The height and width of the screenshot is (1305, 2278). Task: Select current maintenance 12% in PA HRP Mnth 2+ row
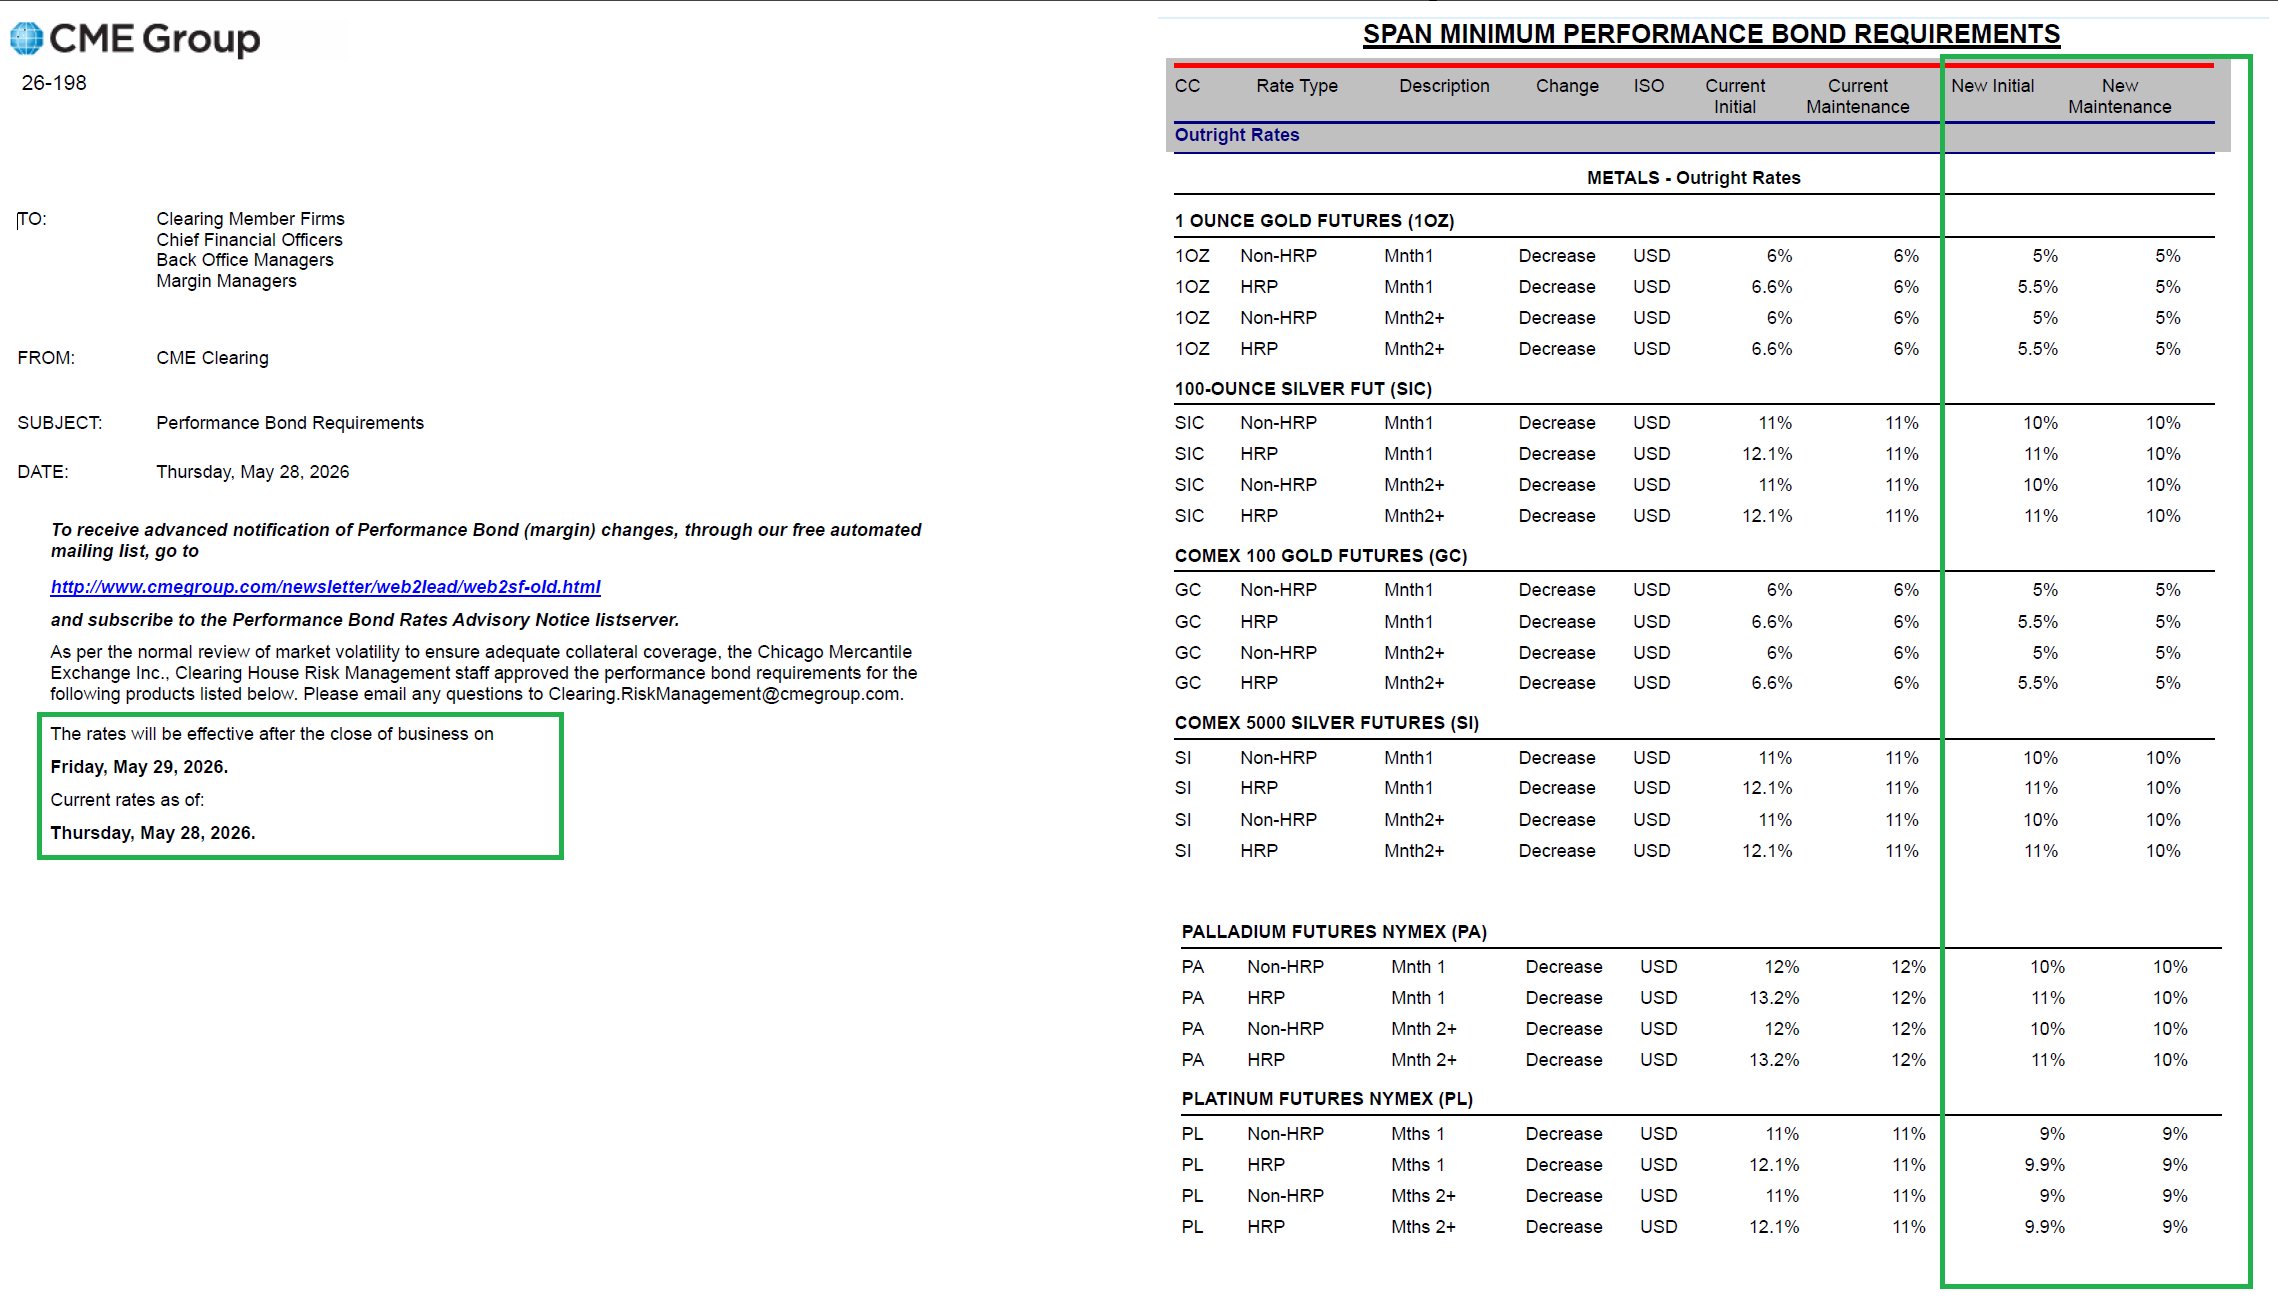click(x=1908, y=1060)
